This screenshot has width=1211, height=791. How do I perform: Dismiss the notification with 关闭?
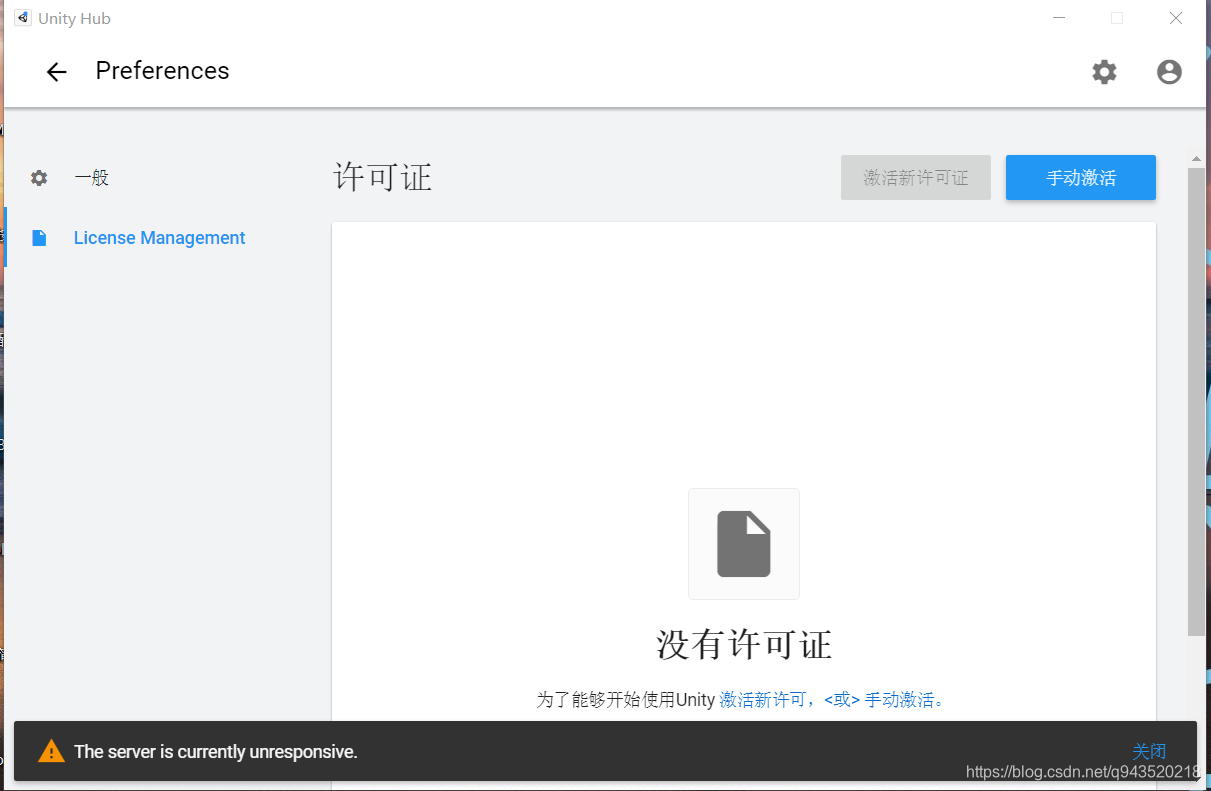pyautogui.click(x=1149, y=751)
